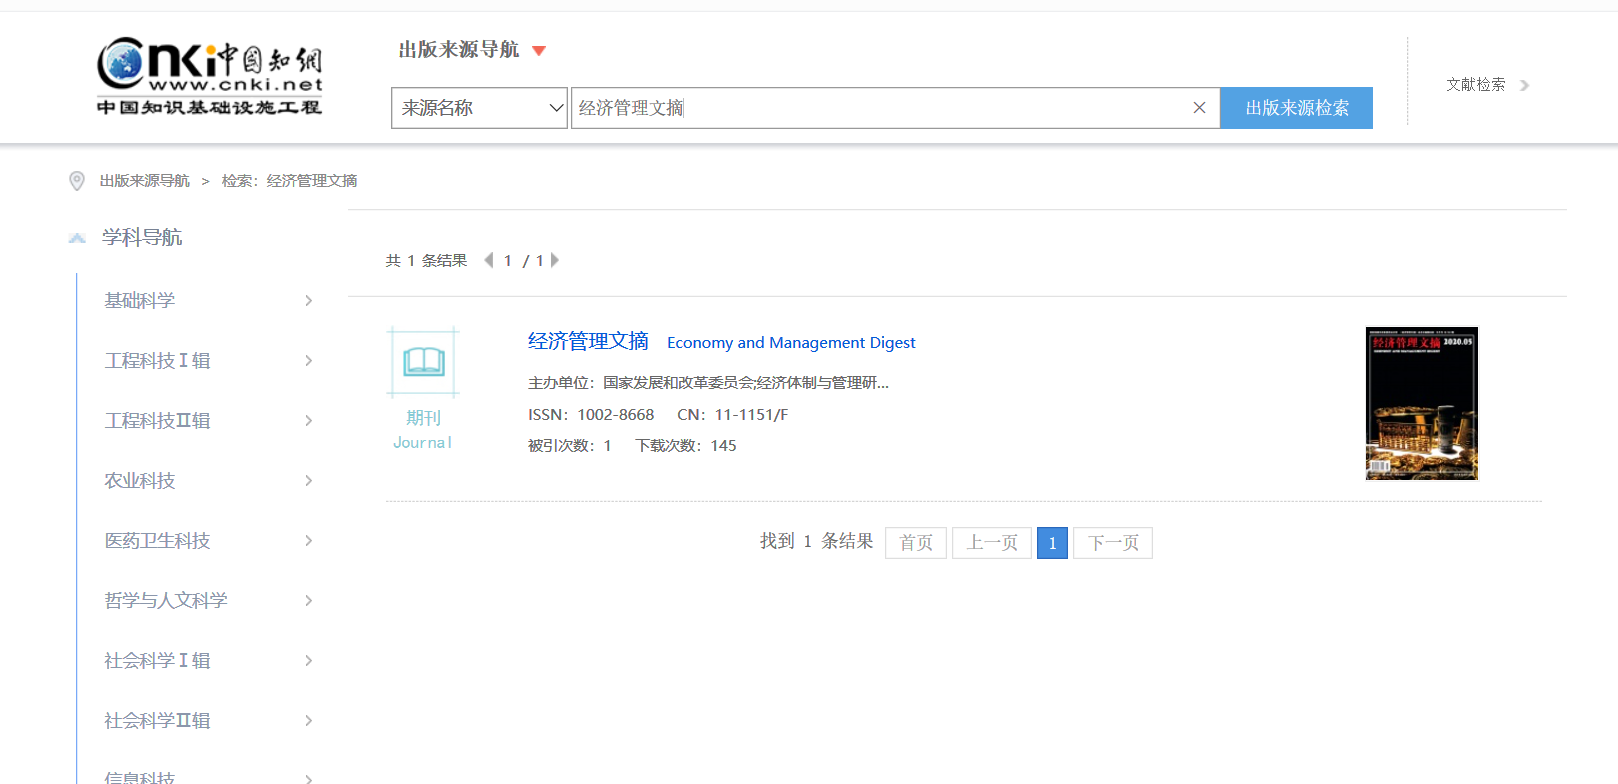Click the 主办单位 sponsor text
Viewport: 1618px width, 784px height.
708,383
